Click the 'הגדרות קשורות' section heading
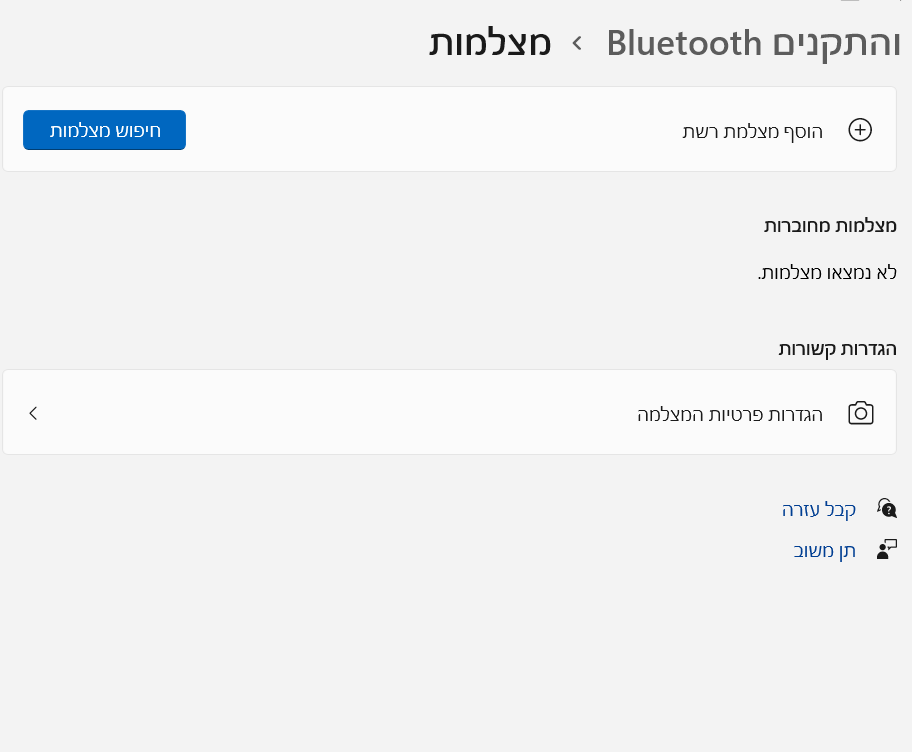 click(837, 348)
